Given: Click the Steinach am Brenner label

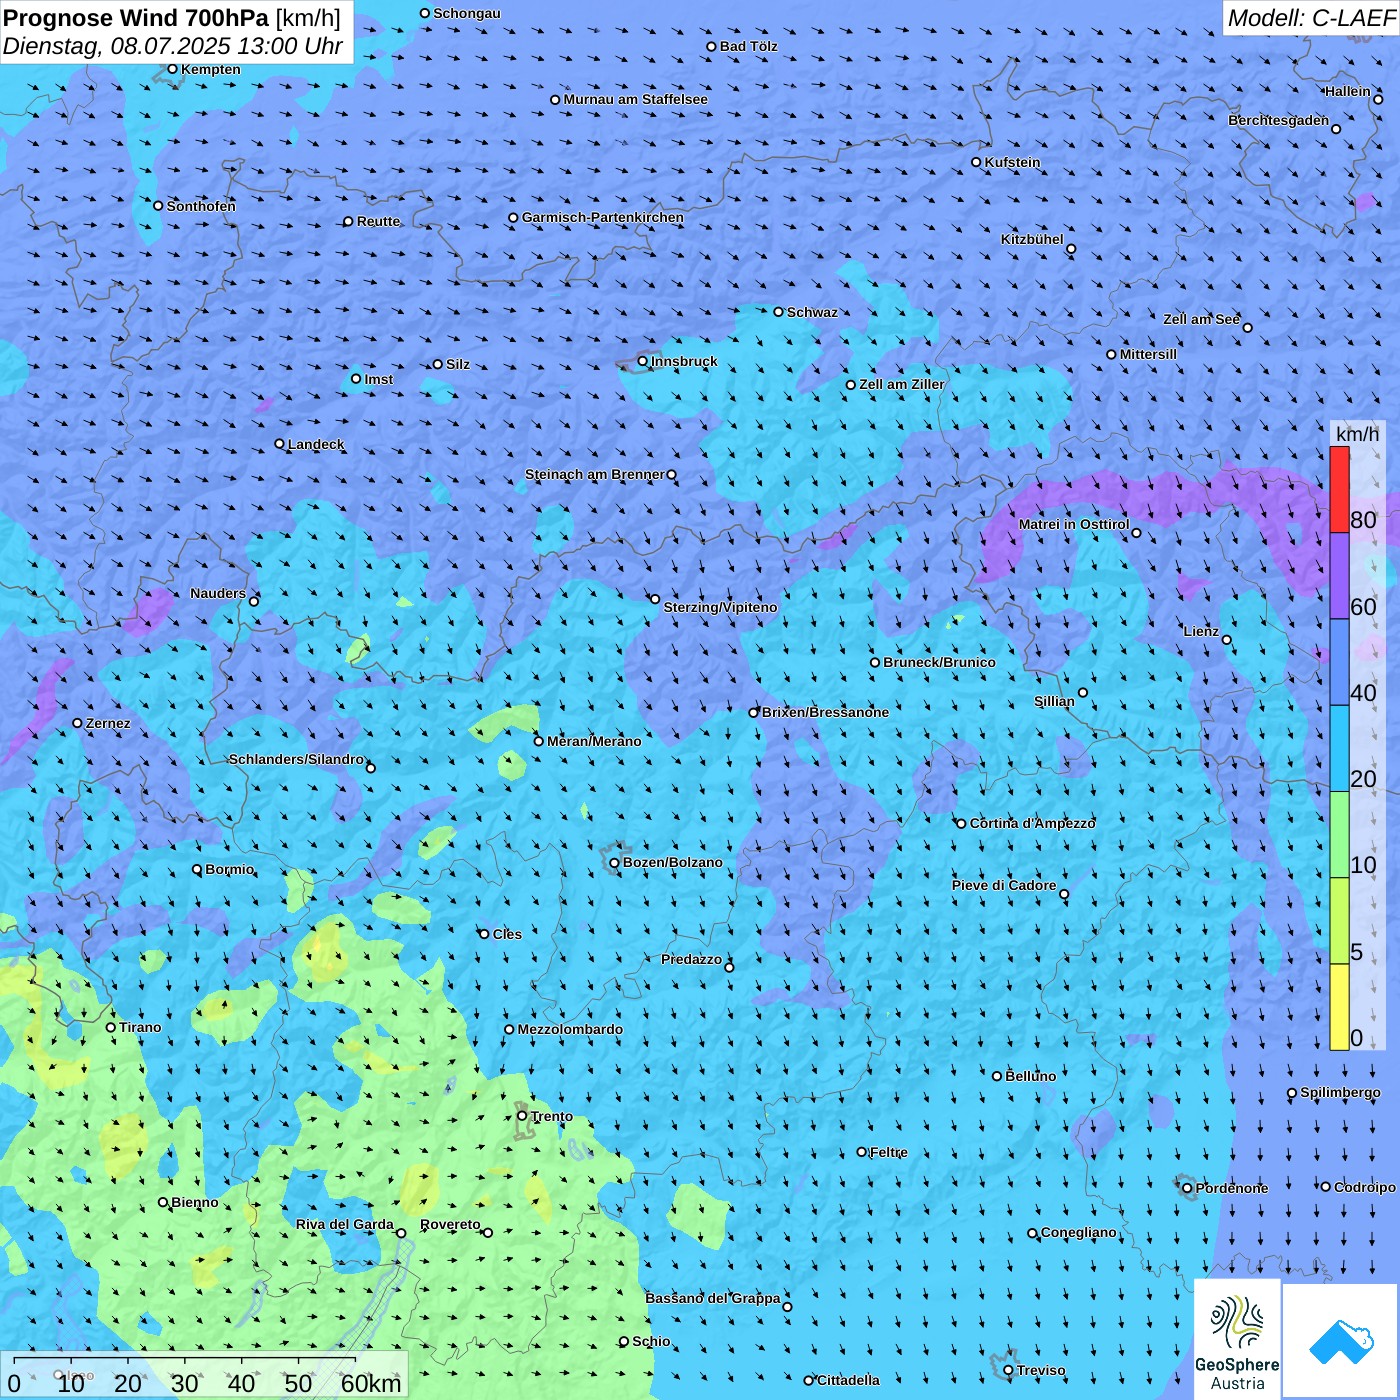Looking at the screenshot, I should point(594,474).
